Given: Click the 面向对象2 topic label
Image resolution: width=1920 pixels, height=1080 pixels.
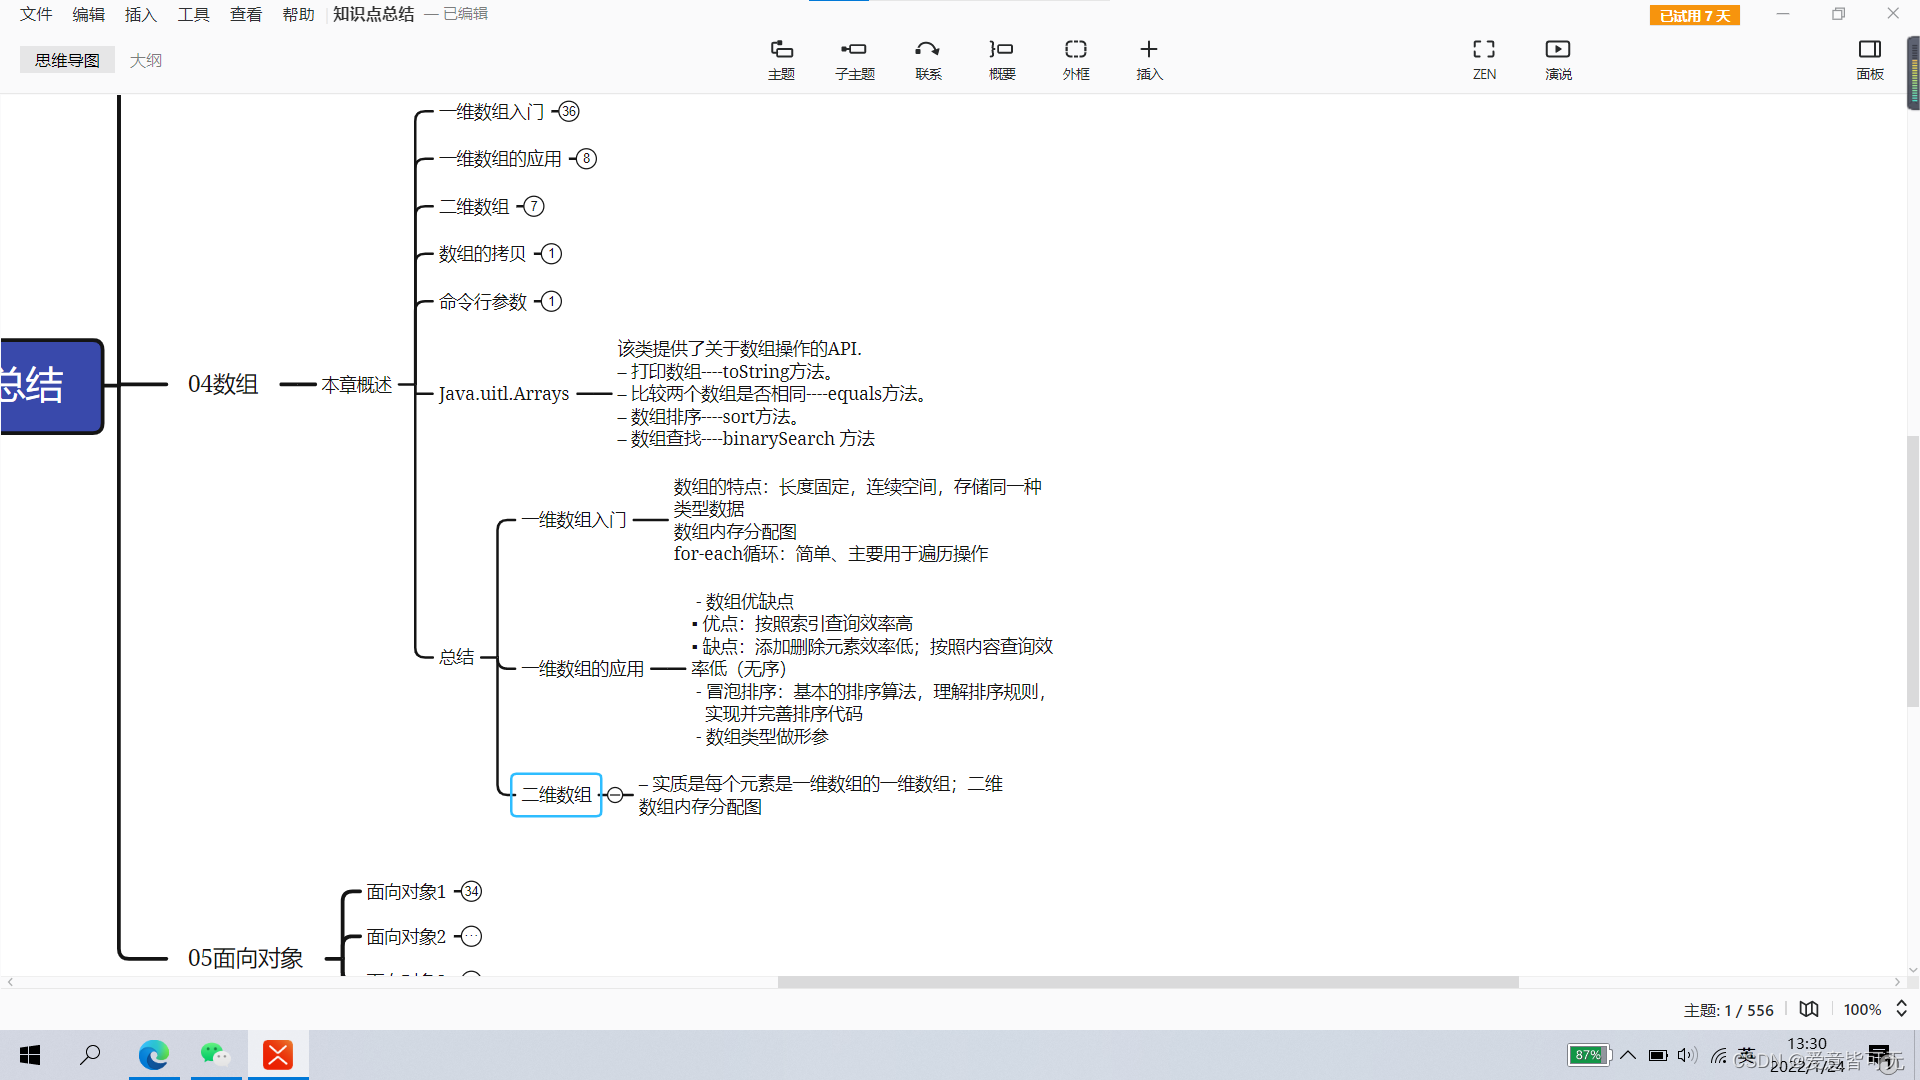Looking at the screenshot, I should point(406,936).
